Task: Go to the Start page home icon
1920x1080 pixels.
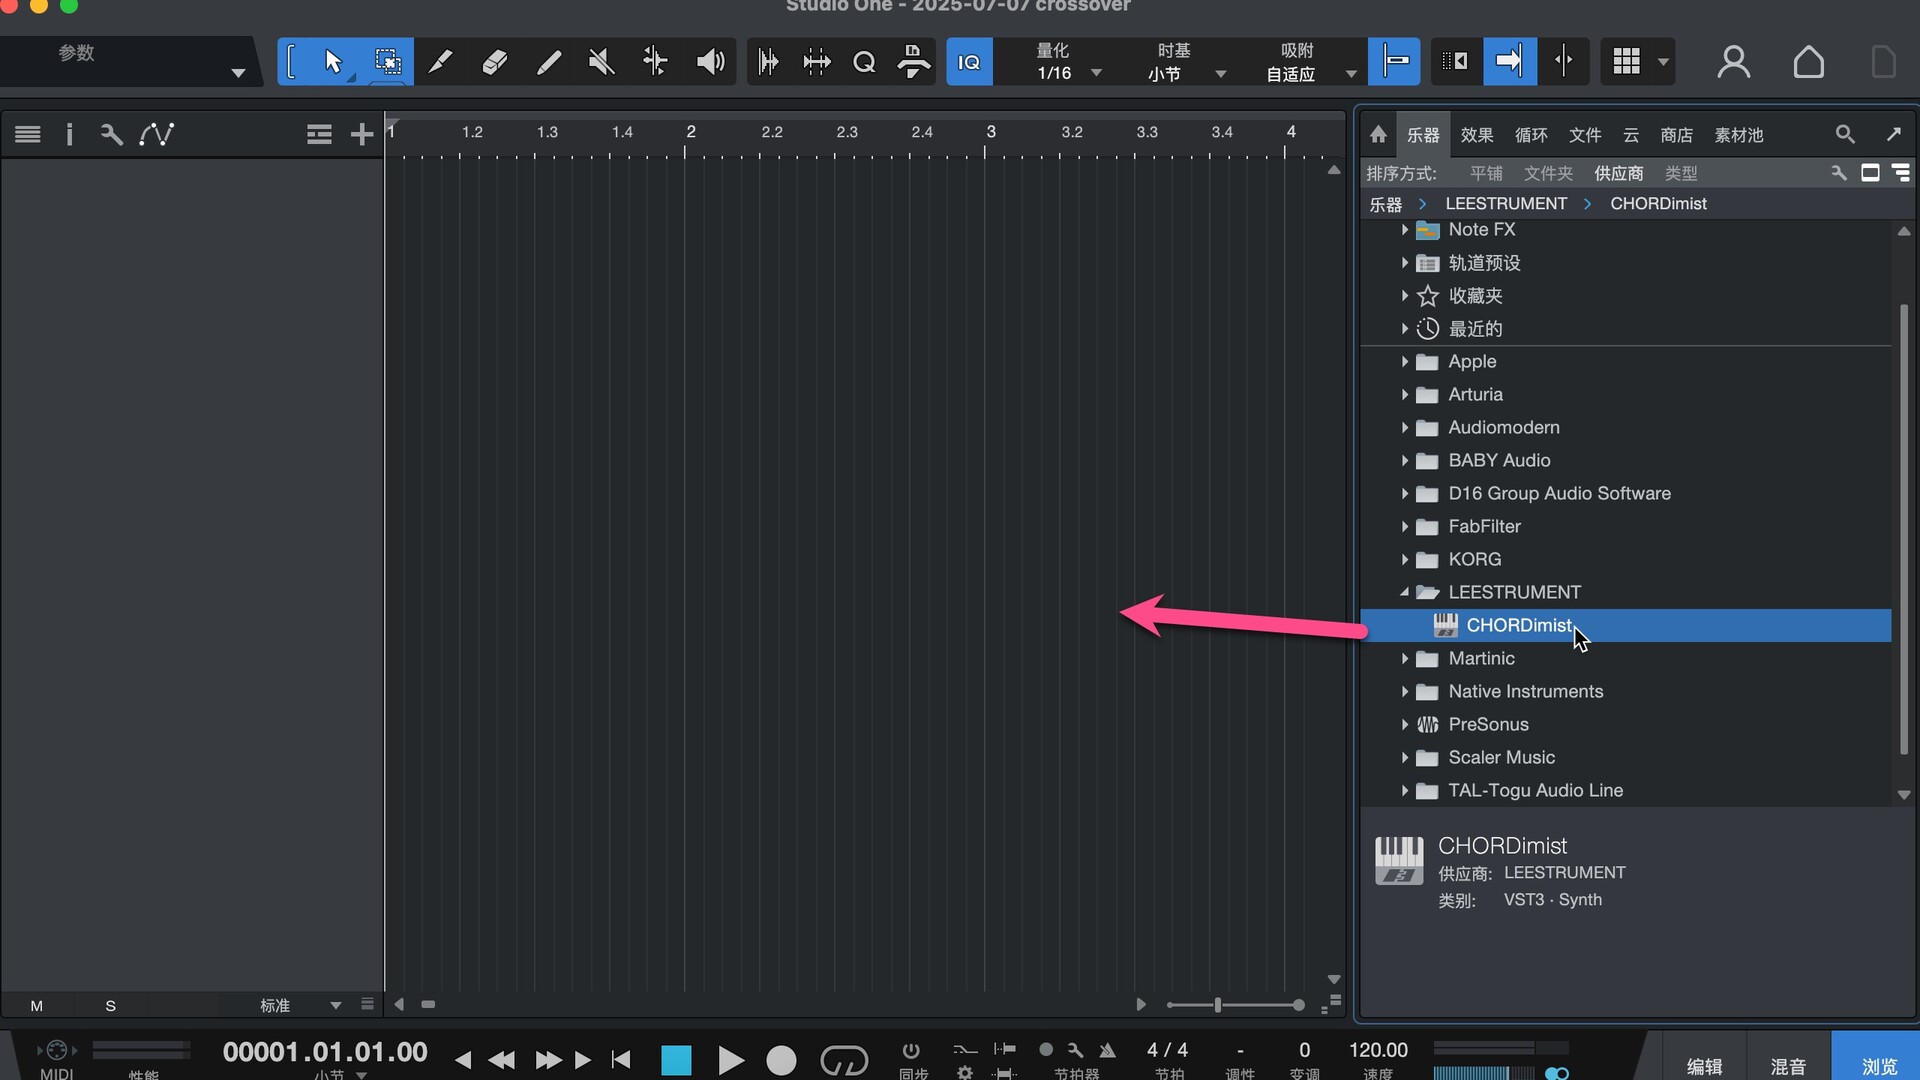Action: tap(1808, 62)
